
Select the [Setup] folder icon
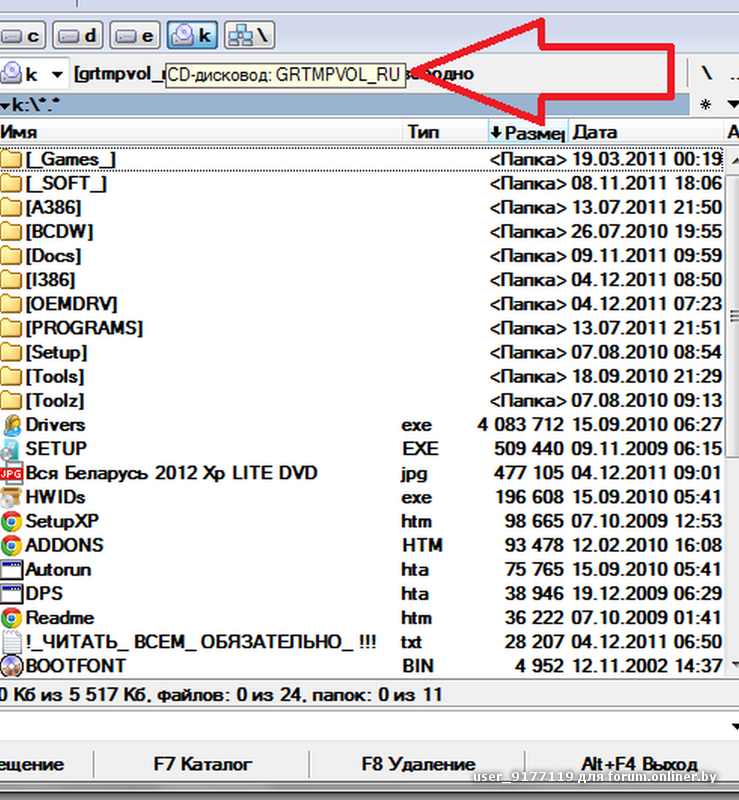point(11,352)
